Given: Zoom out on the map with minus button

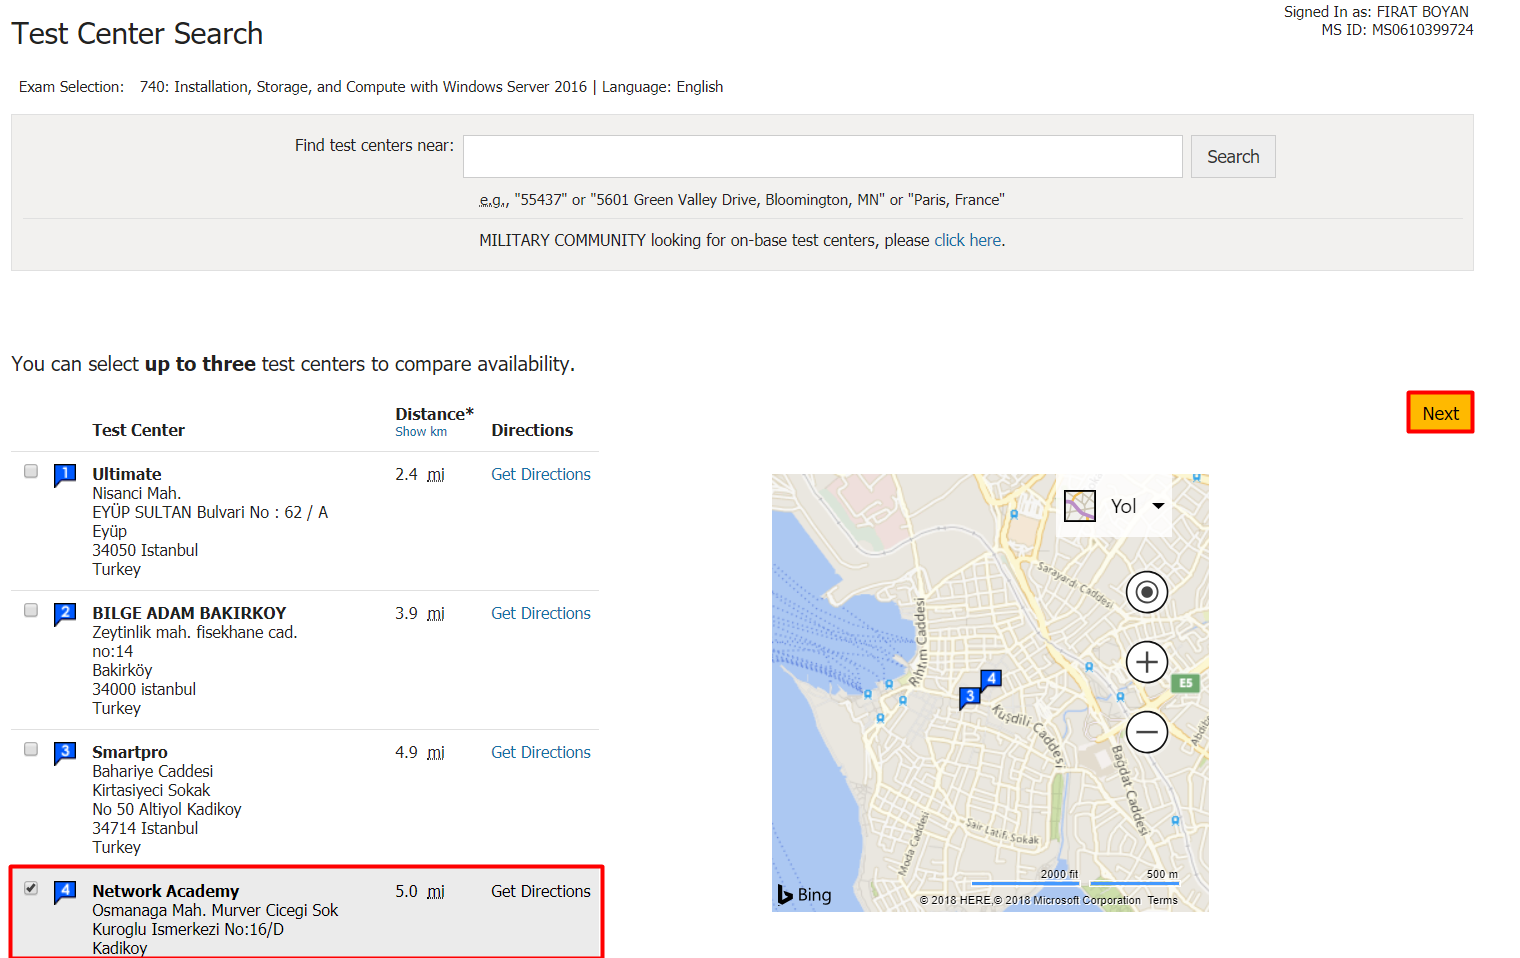Looking at the screenshot, I should (x=1147, y=732).
